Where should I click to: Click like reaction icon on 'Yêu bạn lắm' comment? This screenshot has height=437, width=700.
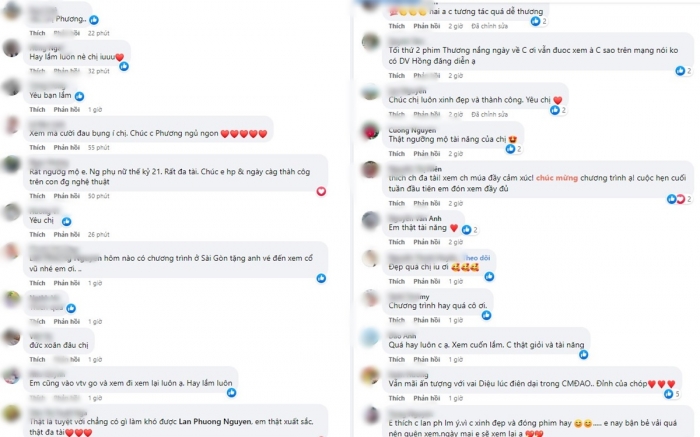click(x=79, y=96)
